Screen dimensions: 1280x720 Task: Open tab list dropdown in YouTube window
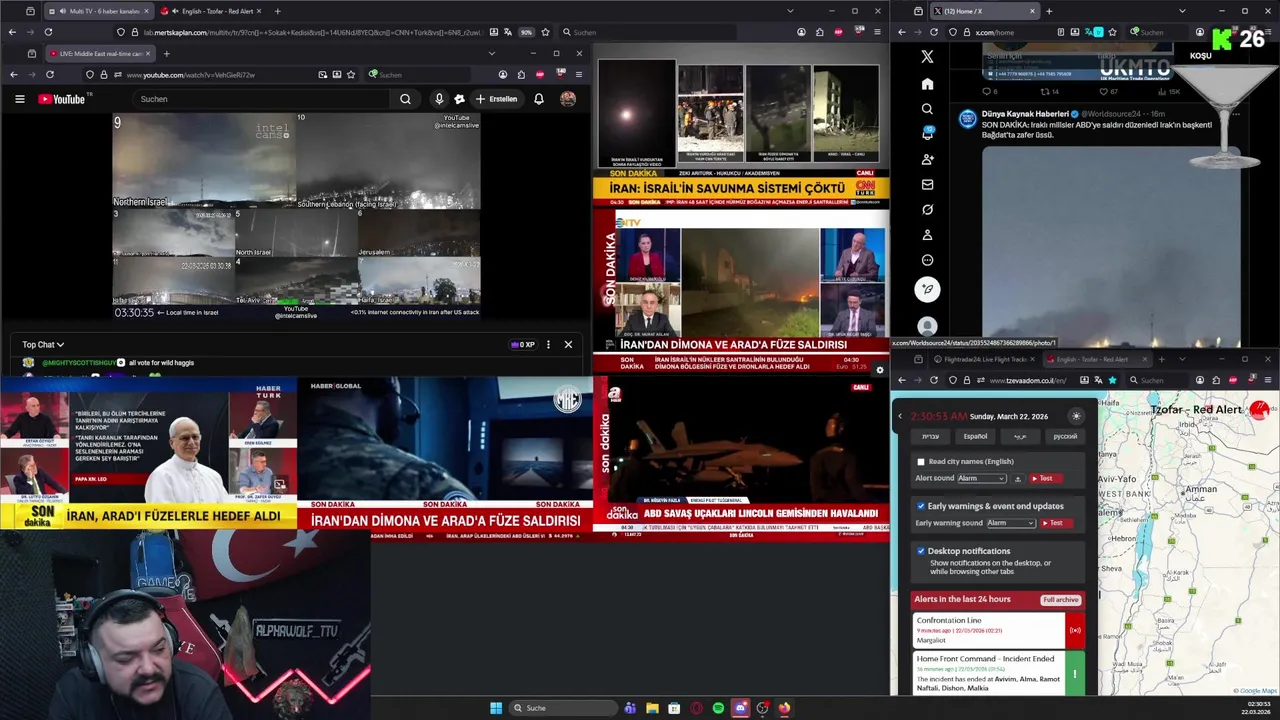(x=491, y=53)
